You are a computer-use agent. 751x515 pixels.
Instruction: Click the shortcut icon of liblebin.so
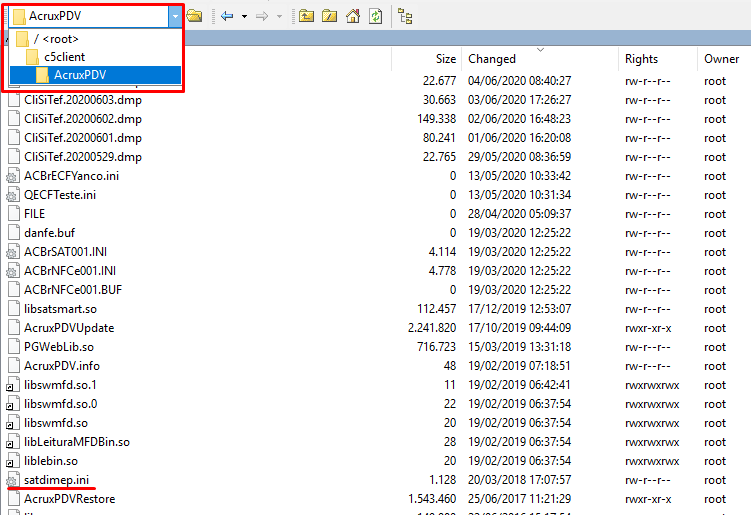[x=13, y=461]
